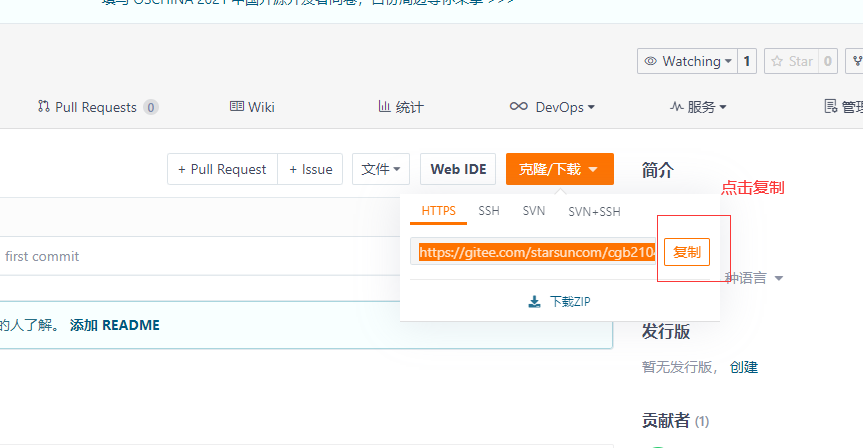Click the Wiki book icon
Image resolution: width=863 pixels, height=448 pixels.
(237, 106)
